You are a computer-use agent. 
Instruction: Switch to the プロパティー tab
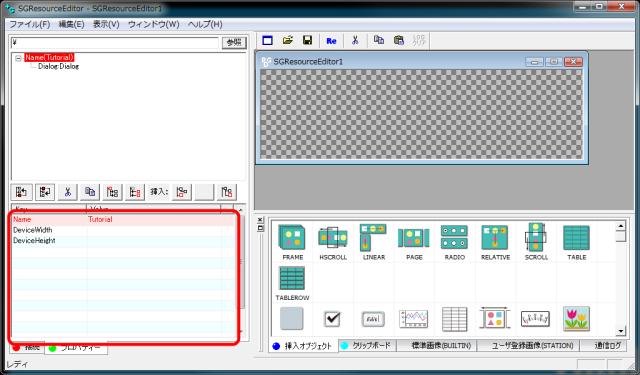(x=76, y=348)
